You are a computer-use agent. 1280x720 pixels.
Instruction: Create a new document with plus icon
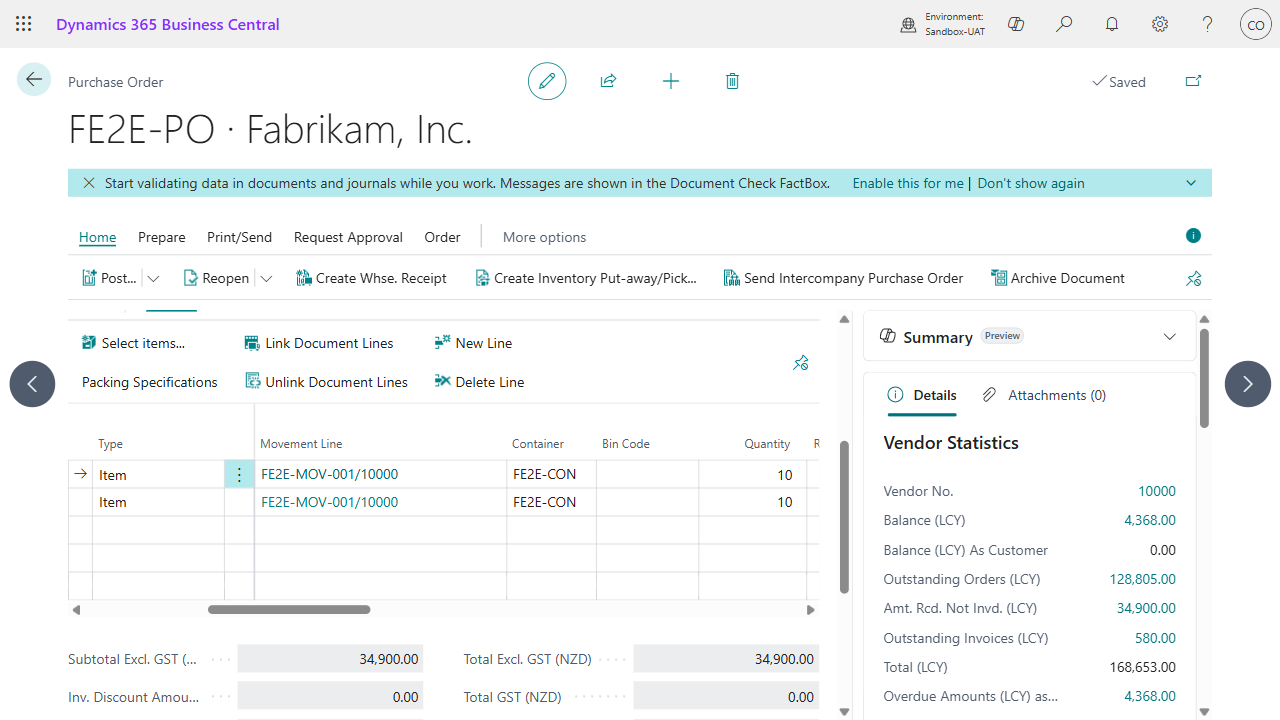tap(671, 81)
